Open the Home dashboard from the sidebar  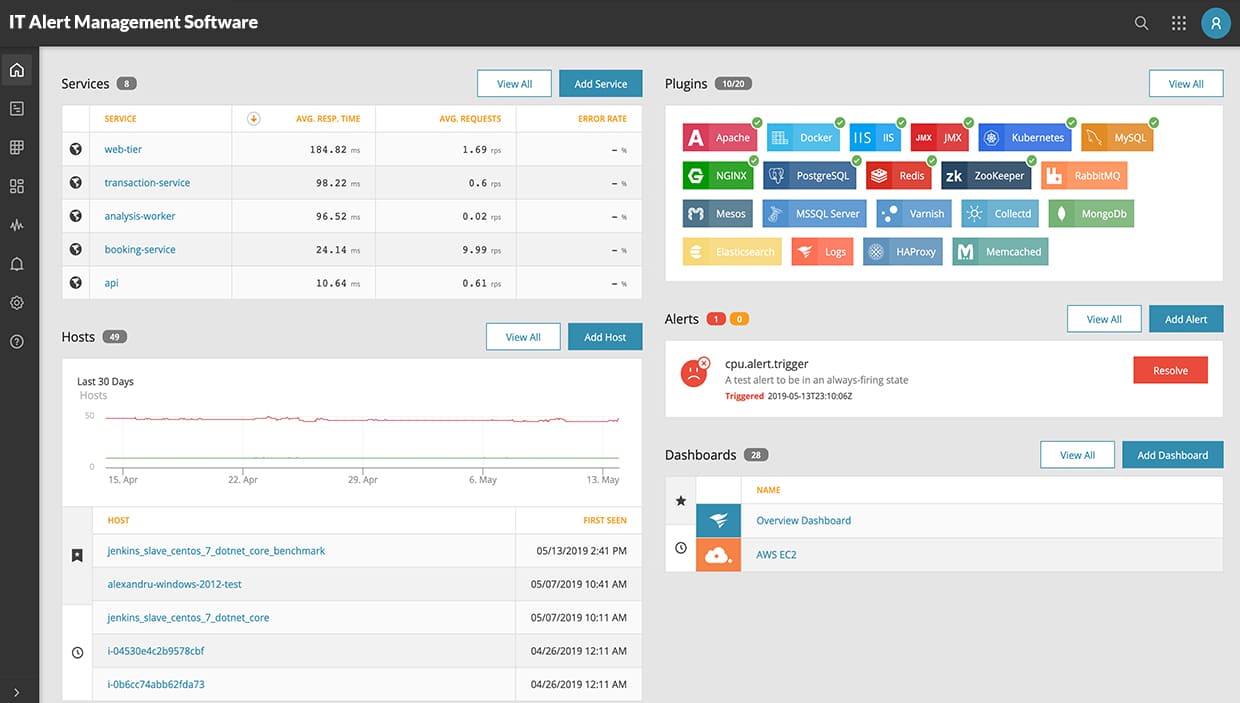tap(17, 69)
